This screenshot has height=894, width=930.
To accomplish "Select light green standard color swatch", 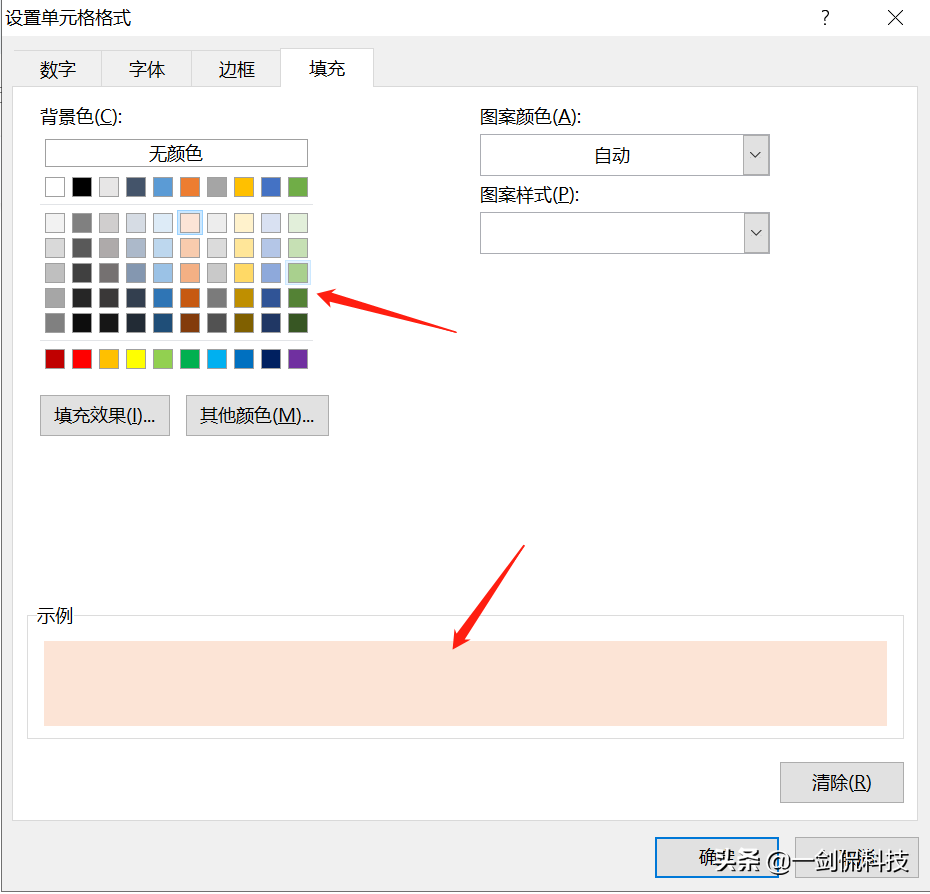I will pos(163,359).
